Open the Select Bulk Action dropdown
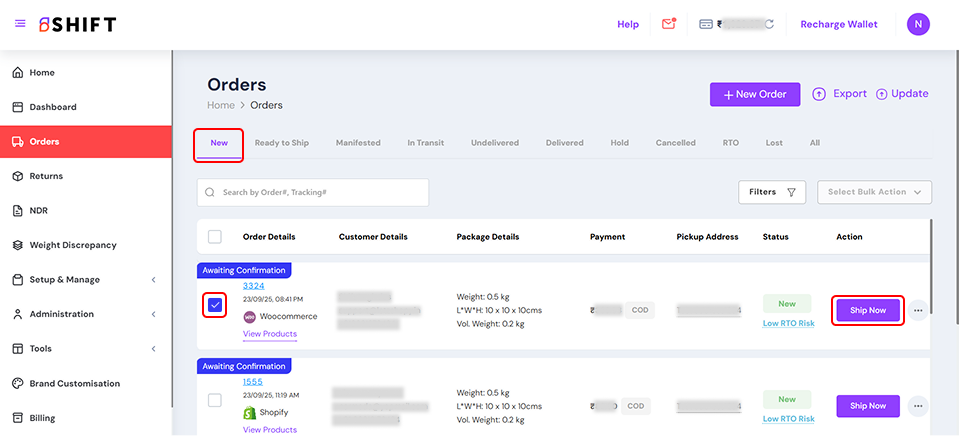 pyautogui.click(x=874, y=192)
